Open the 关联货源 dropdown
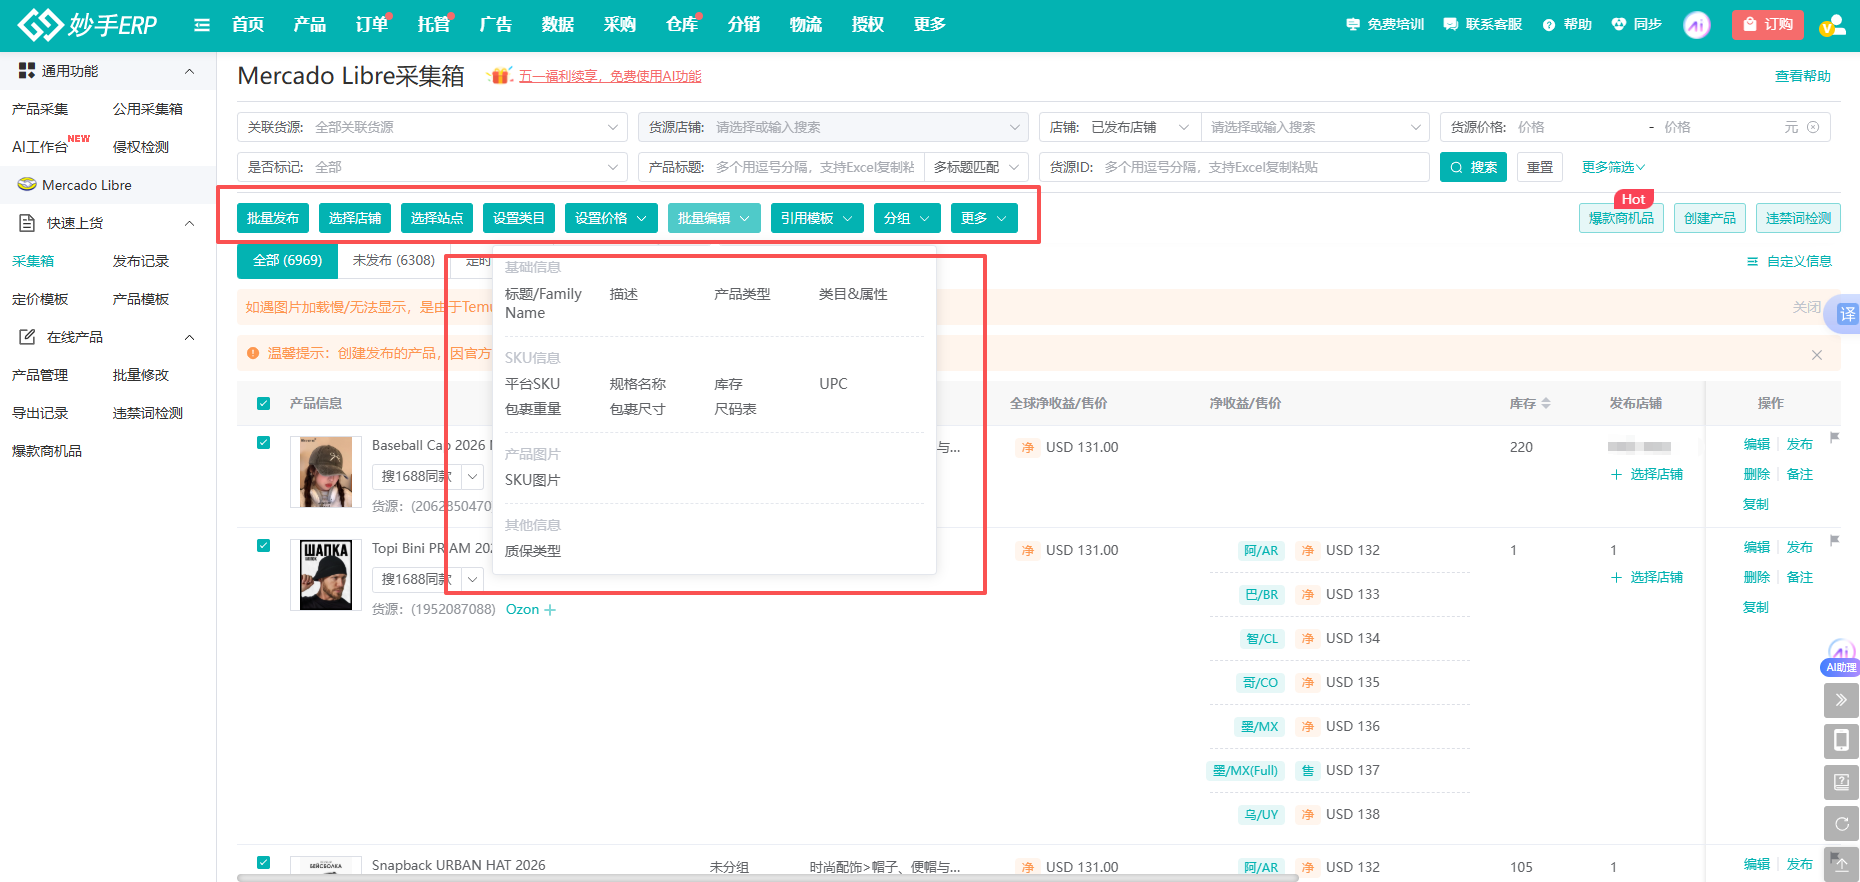The image size is (1860, 882). click(x=432, y=127)
